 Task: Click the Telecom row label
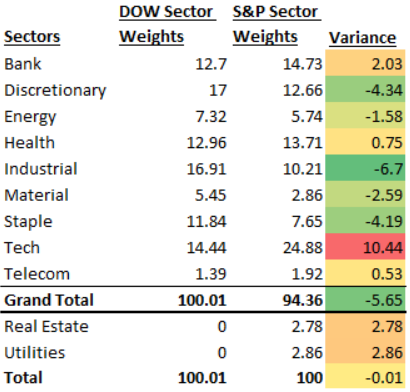[x=37, y=274]
